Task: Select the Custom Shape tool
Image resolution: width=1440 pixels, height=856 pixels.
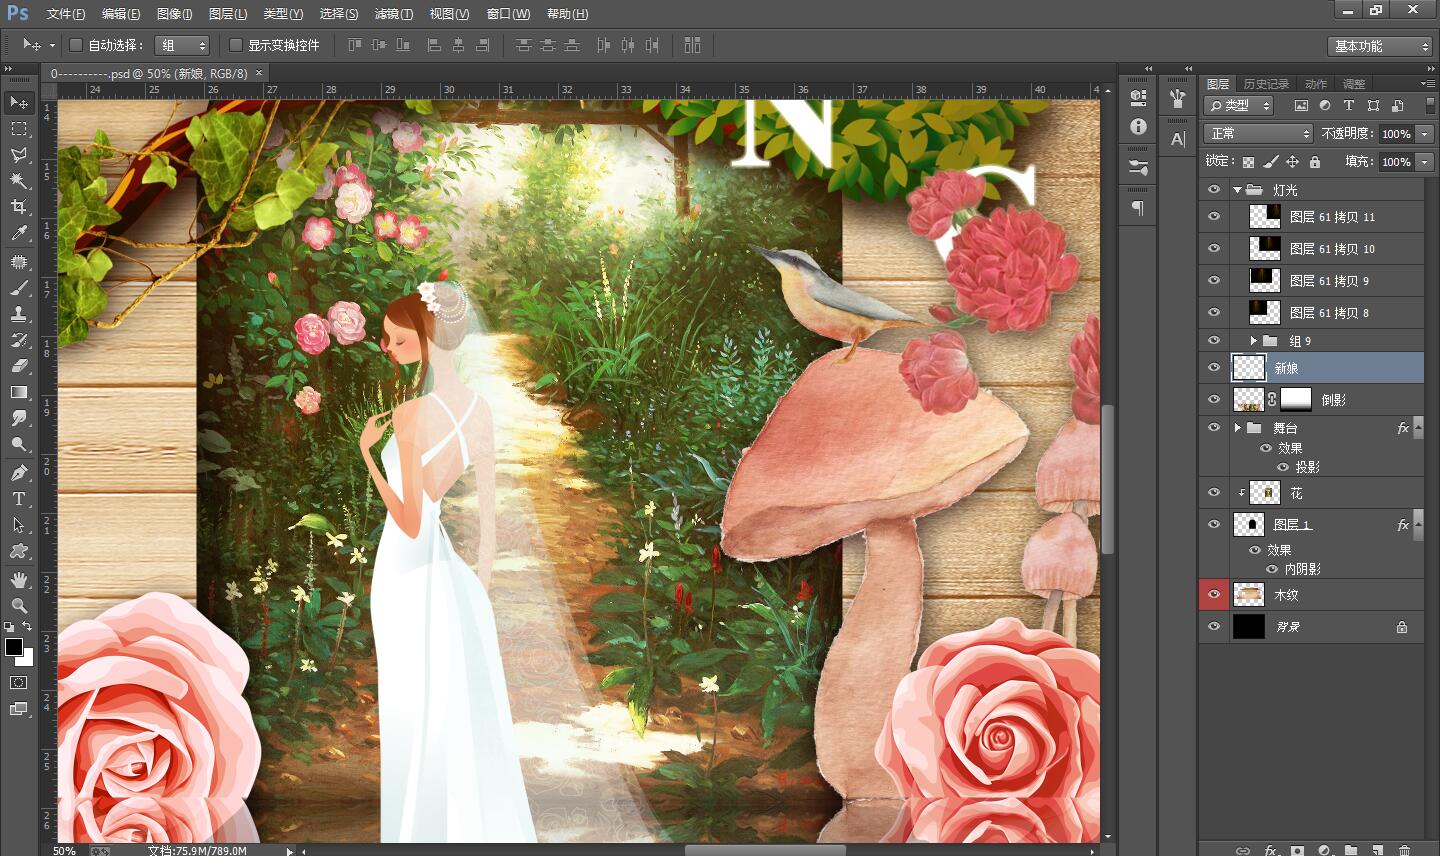Action: pyautogui.click(x=19, y=551)
